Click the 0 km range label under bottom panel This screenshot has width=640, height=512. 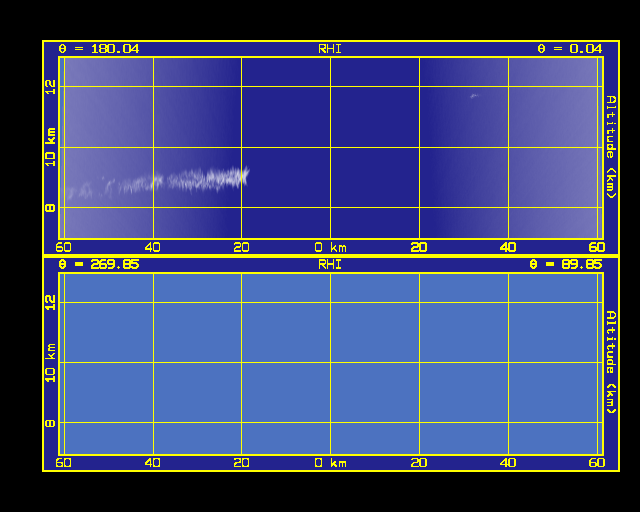(x=331, y=463)
